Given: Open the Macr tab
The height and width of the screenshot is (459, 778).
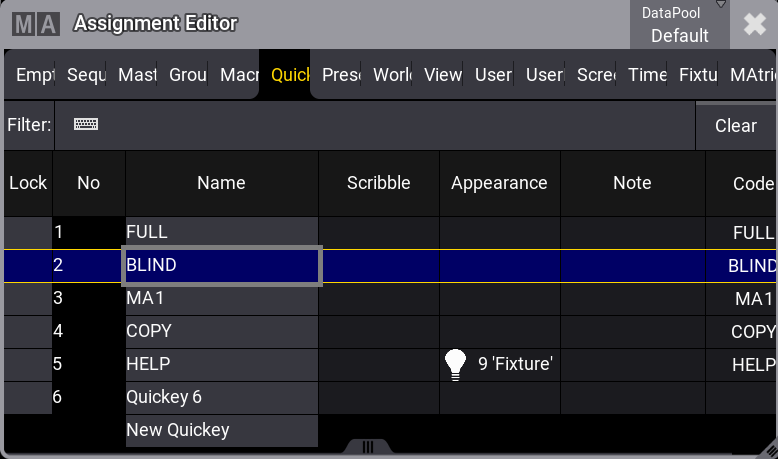Looking at the screenshot, I should pos(239,75).
